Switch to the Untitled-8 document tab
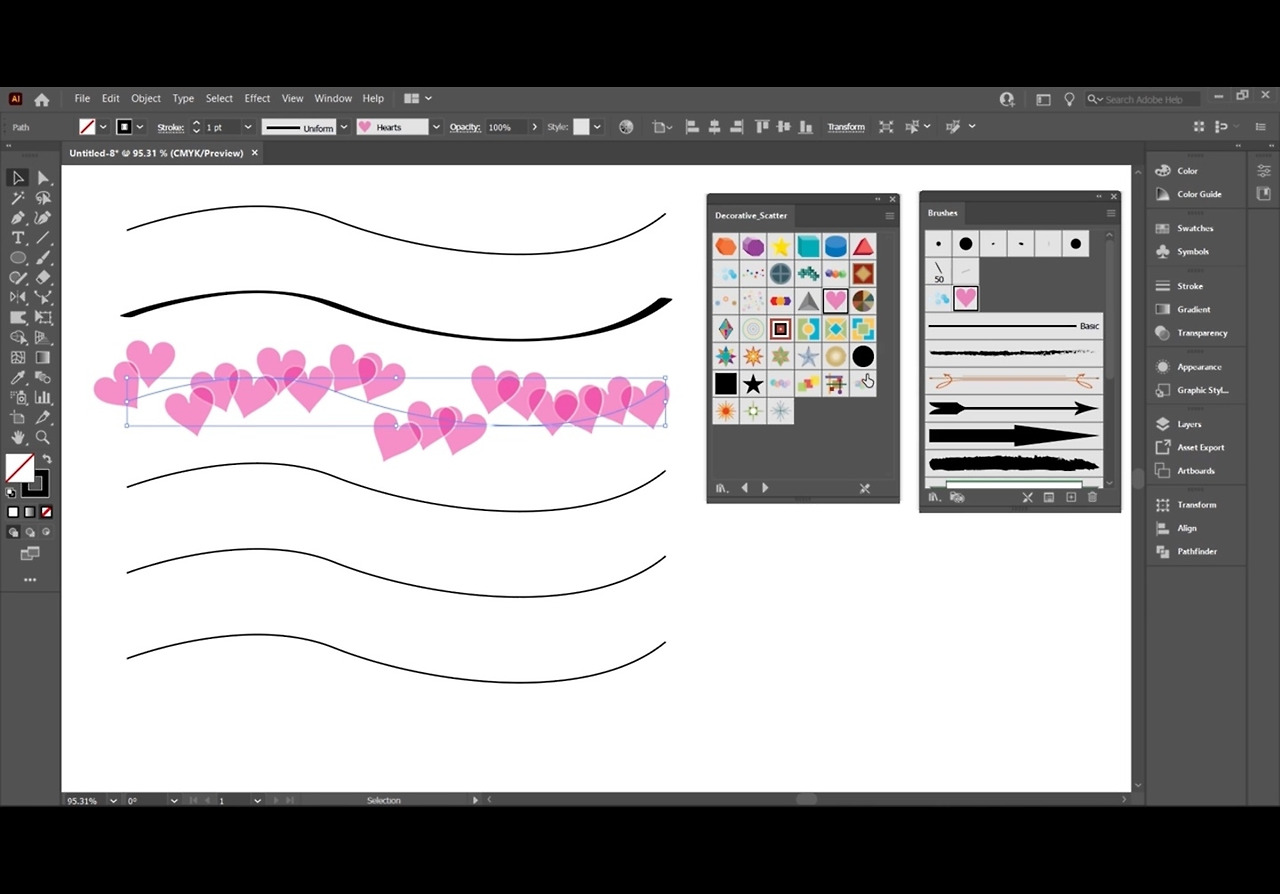Viewport: 1280px width, 894px height. pyautogui.click(x=156, y=153)
